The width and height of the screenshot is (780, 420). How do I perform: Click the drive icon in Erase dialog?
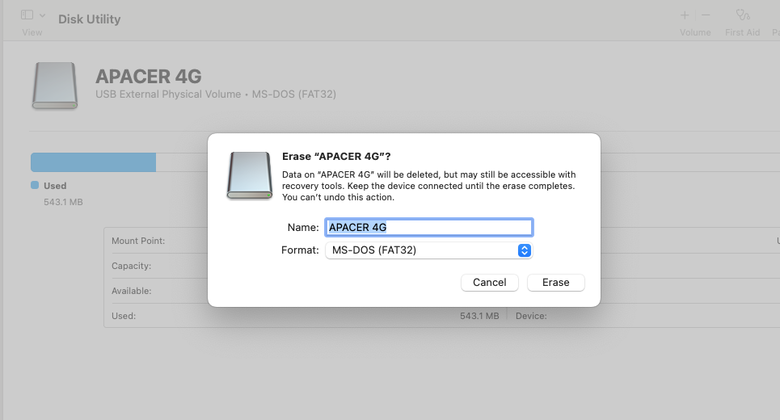pos(250,176)
